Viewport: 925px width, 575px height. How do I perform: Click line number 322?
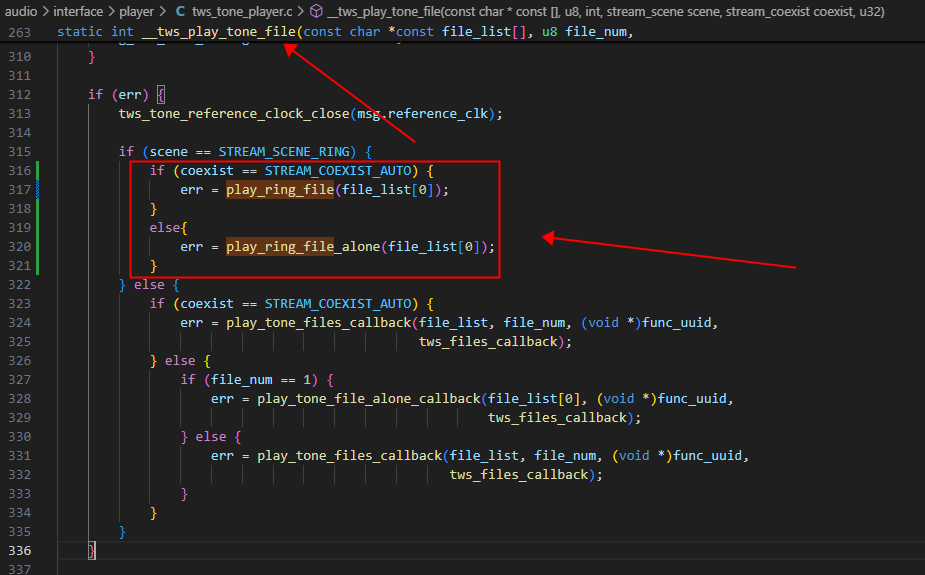(x=19, y=285)
